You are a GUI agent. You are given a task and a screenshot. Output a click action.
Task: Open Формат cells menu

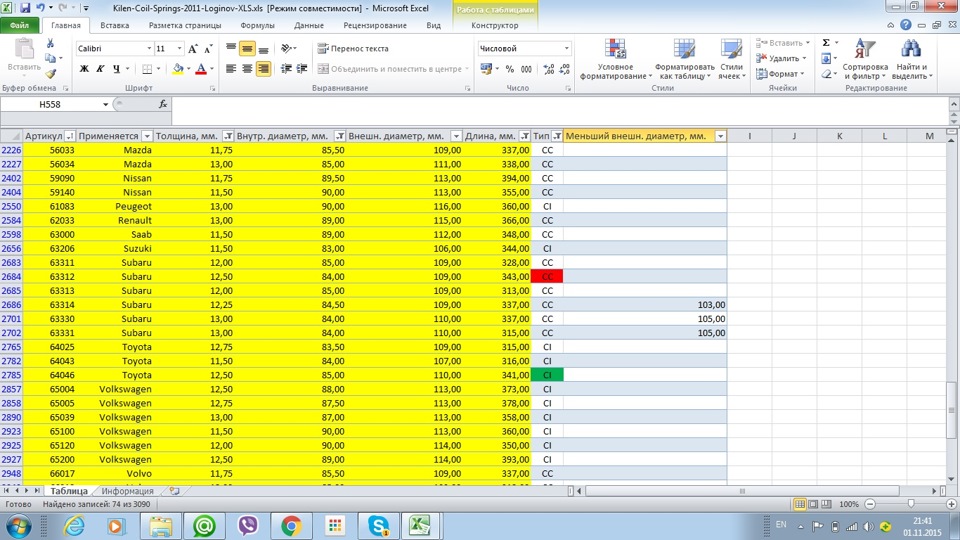tap(779, 73)
